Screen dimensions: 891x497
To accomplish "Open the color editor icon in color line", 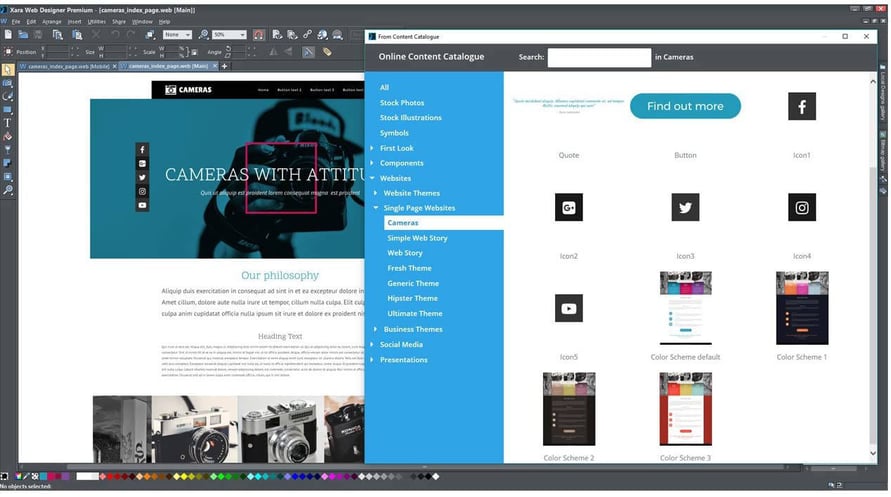I will pos(18,477).
